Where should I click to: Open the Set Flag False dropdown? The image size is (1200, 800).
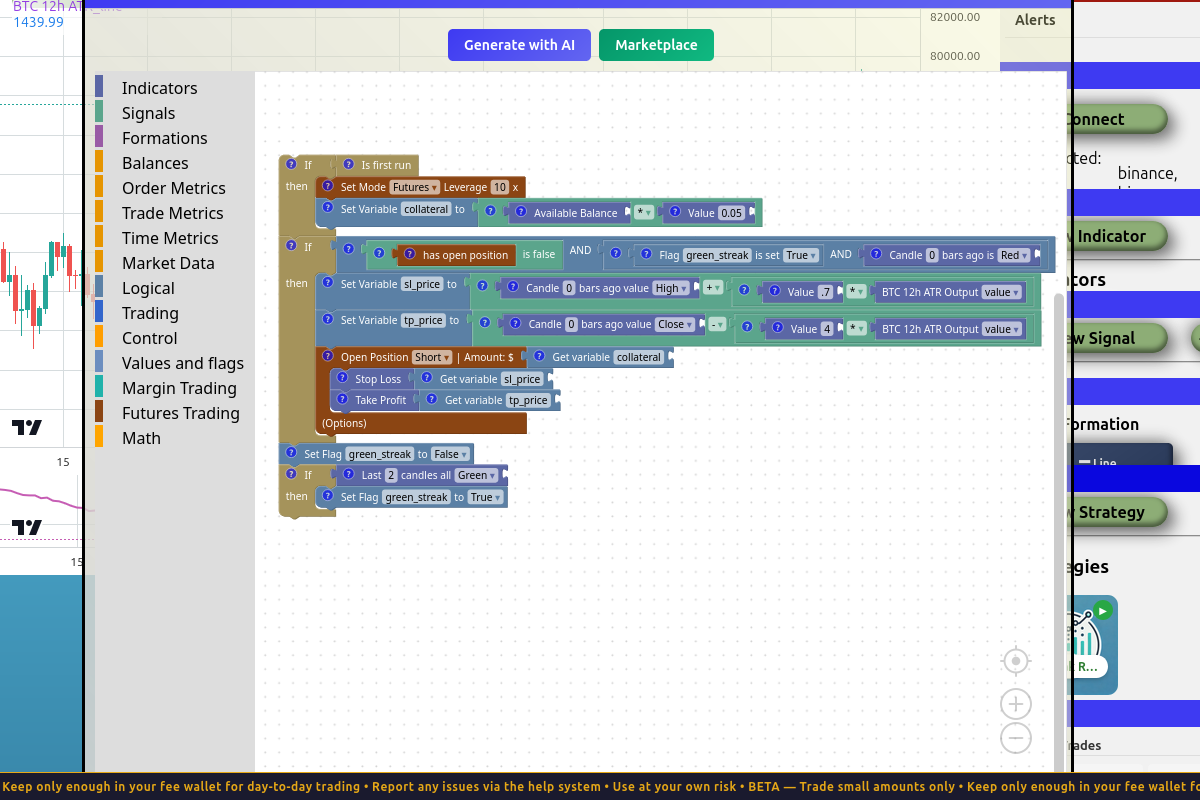point(449,454)
